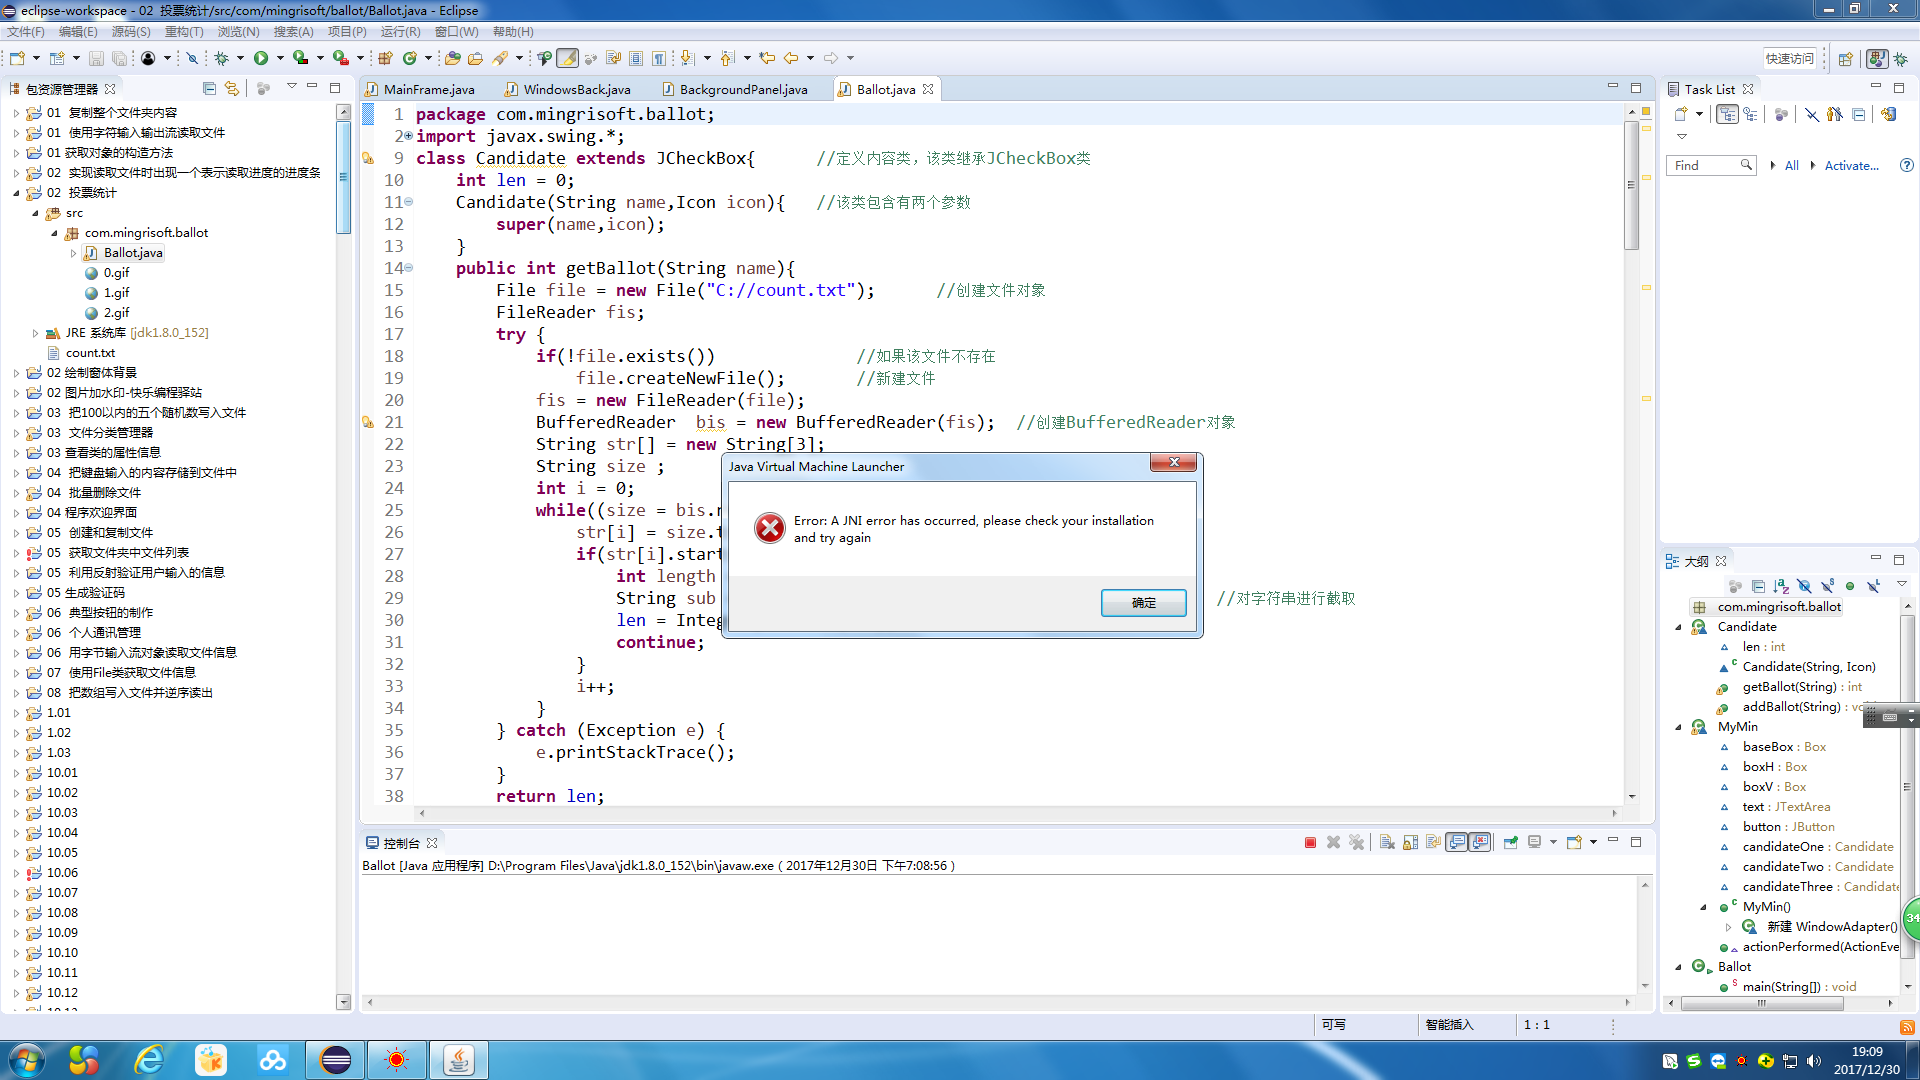Collapse MyMin class in Outline
The image size is (1920, 1080).
point(1678,727)
